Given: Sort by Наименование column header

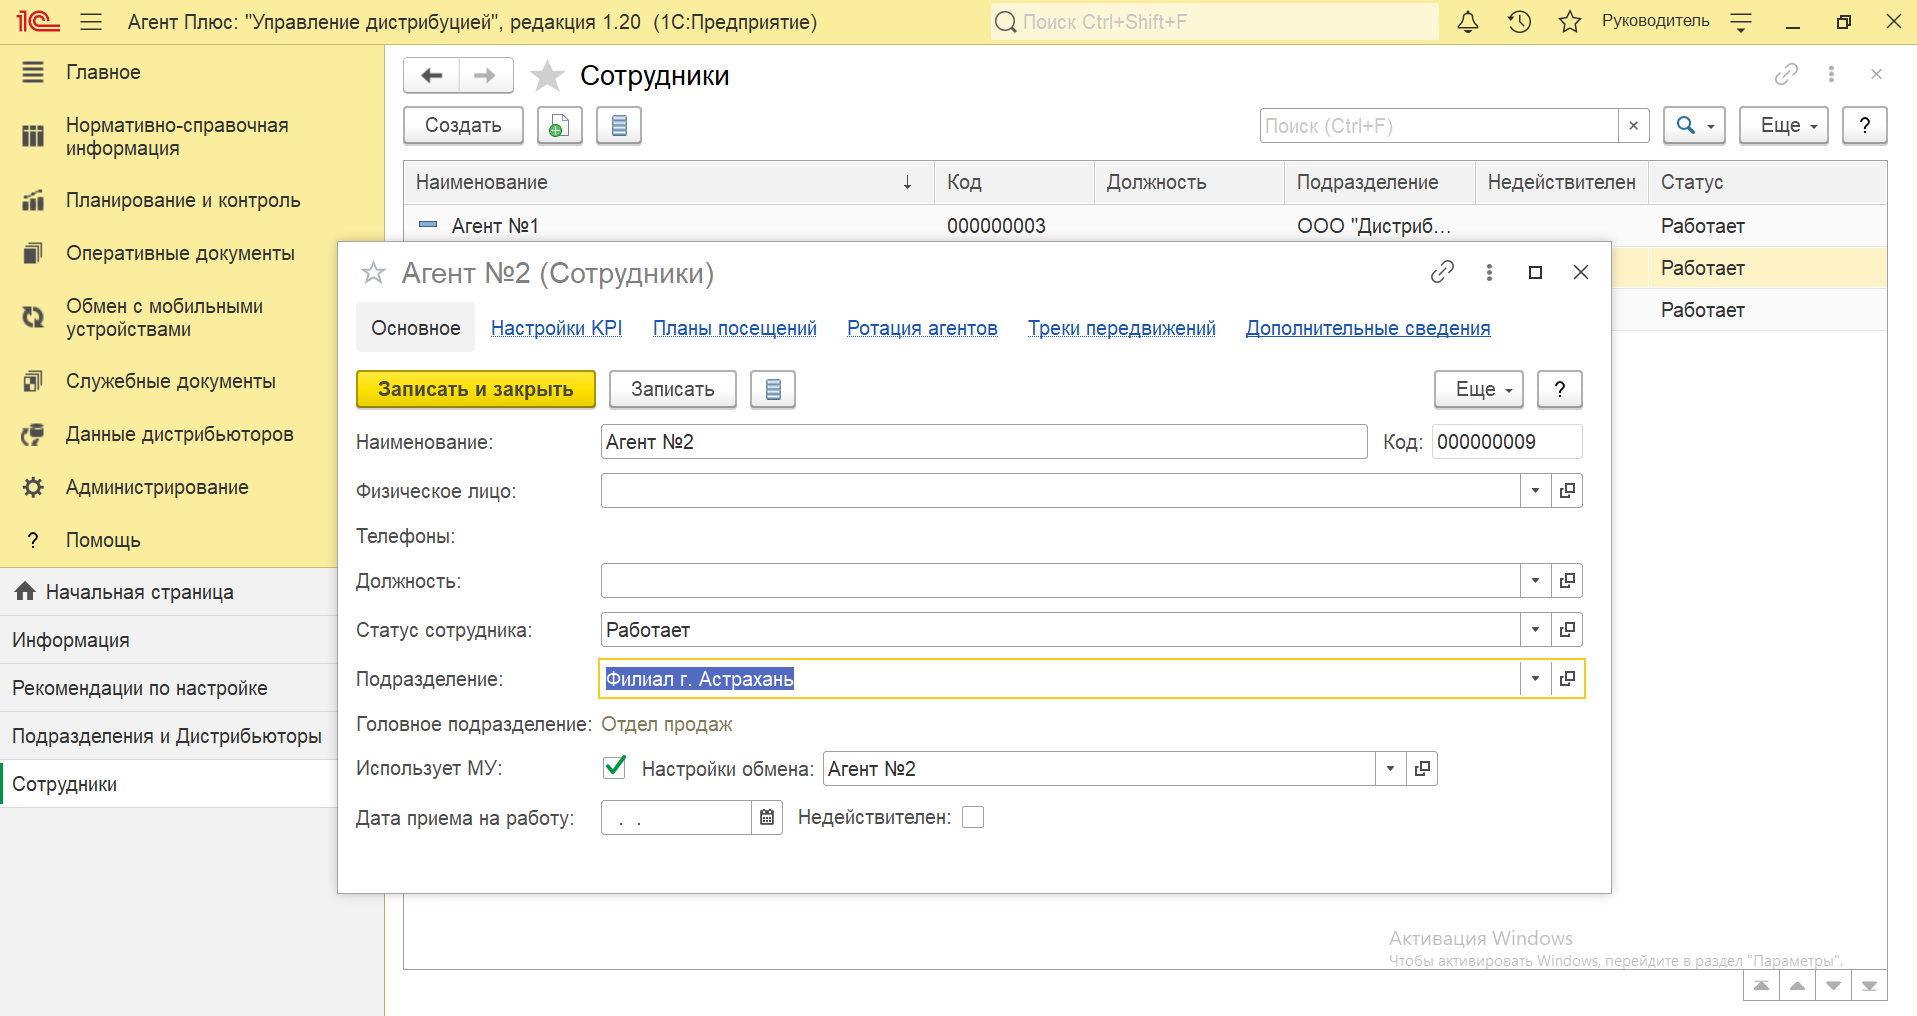Looking at the screenshot, I should click(x=668, y=182).
